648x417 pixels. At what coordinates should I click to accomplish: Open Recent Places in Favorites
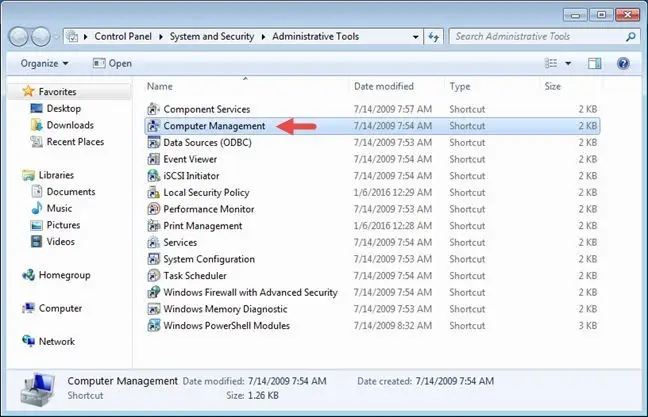coord(75,142)
